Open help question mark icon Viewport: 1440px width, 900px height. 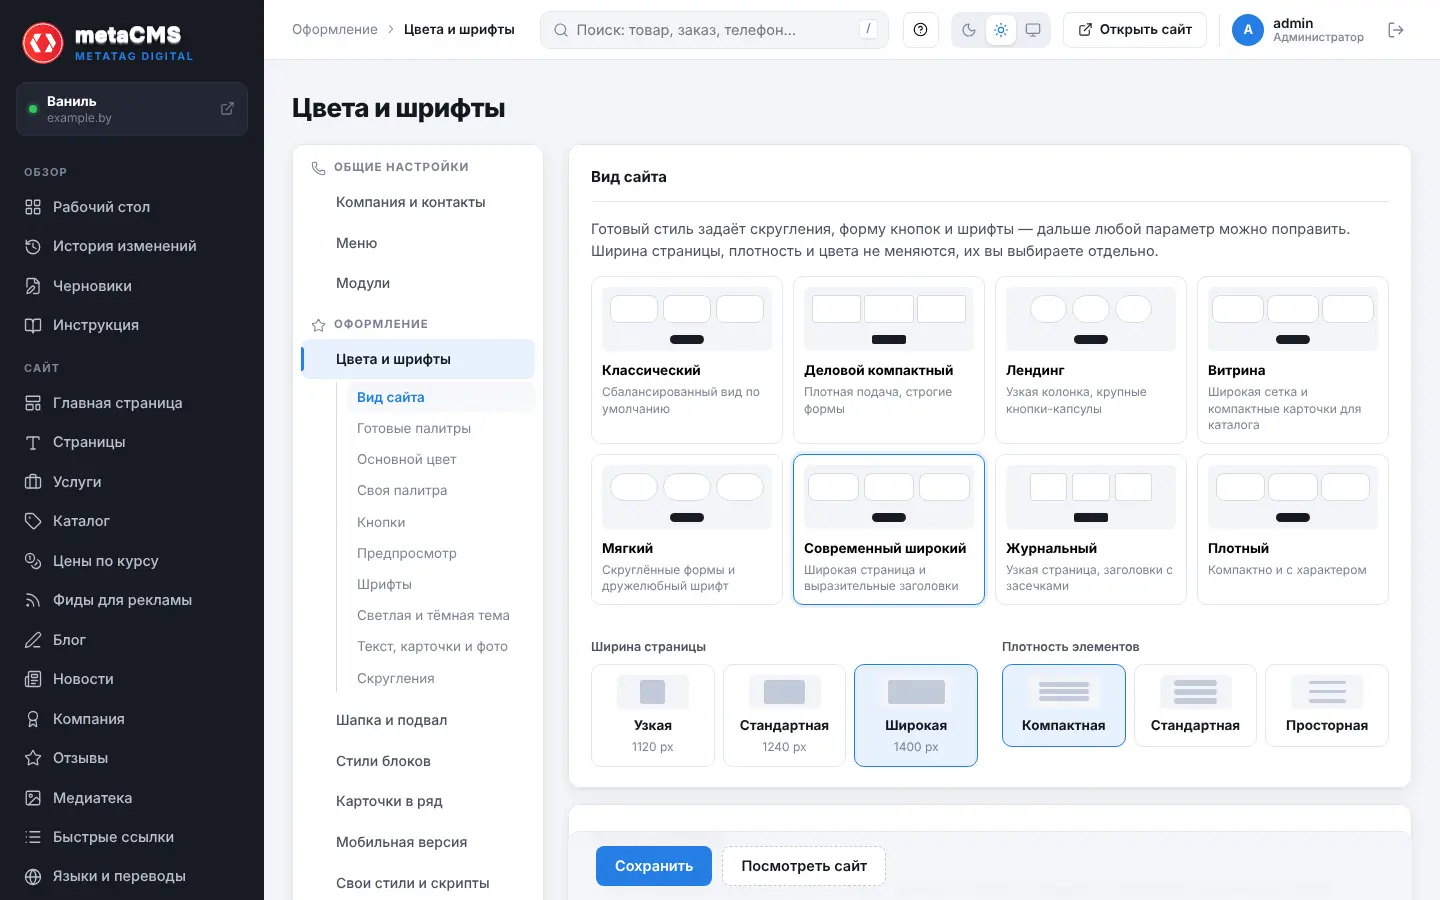click(921, 30)
